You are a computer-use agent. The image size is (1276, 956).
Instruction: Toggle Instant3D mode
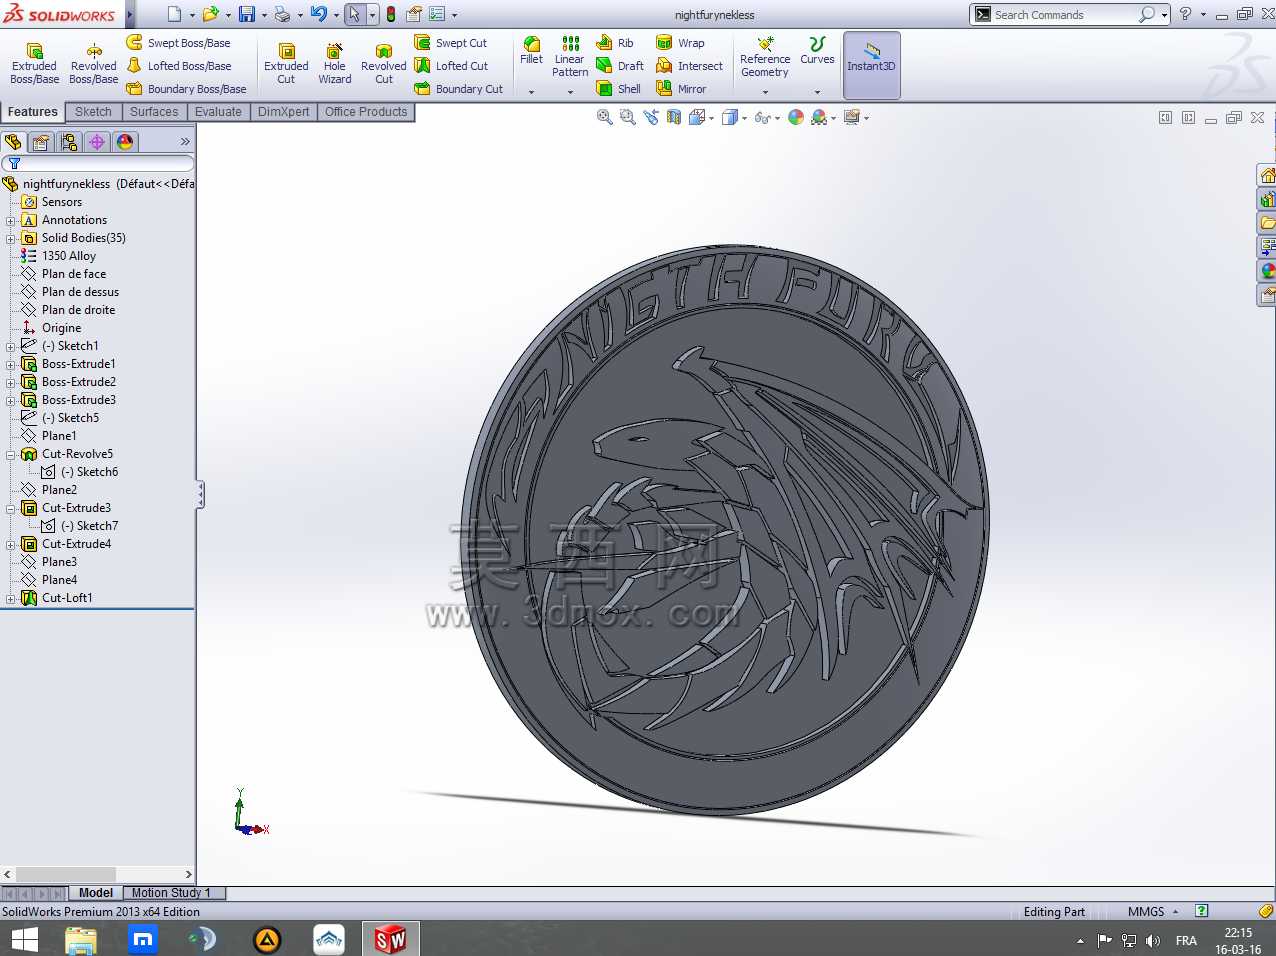[872, 65]
